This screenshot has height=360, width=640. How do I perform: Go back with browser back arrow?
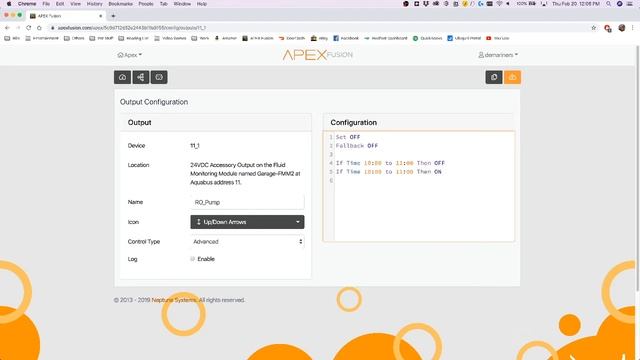pyautogui.click(x=7, y=28)
